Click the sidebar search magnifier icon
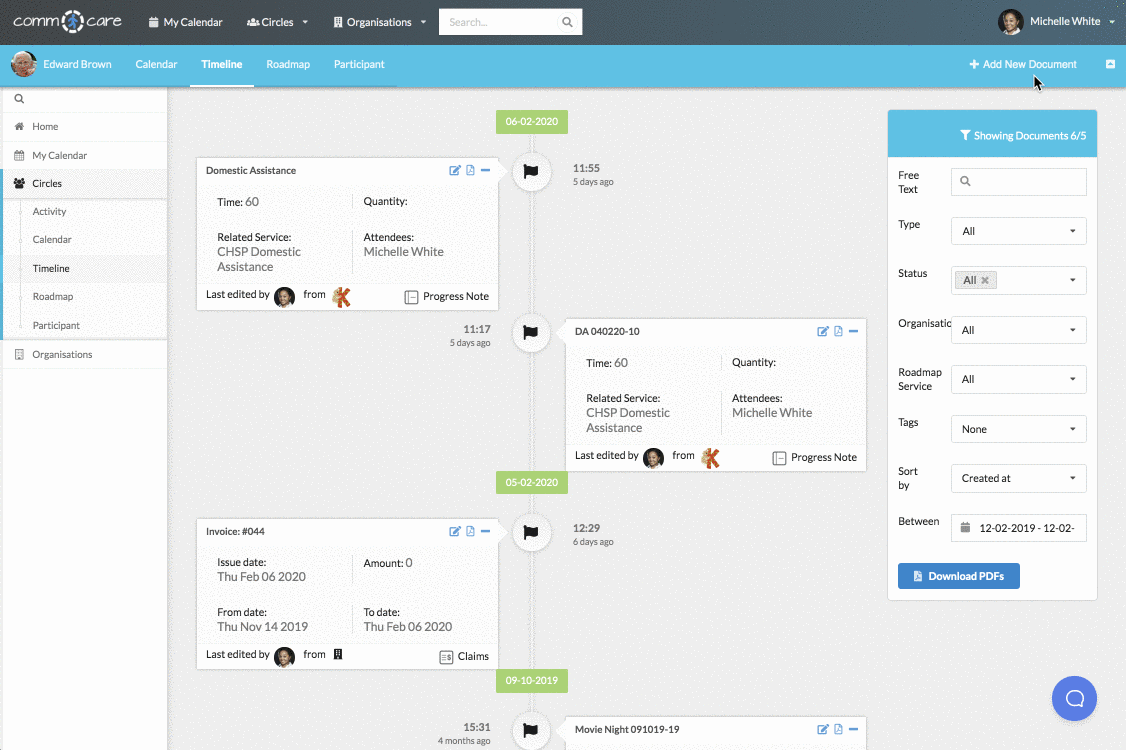The image size is (1126, 750). (19, 99)
